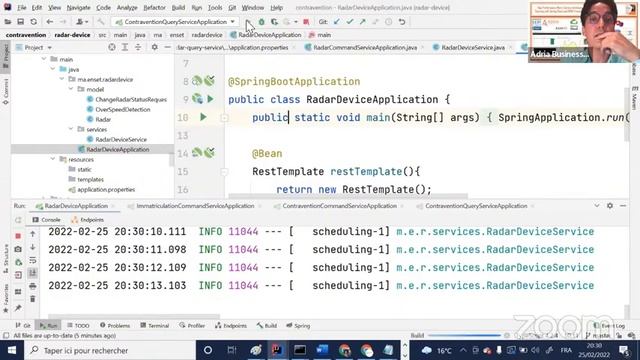Click the camera thread dump icon
The width and height of the screenshot is (640, 360).
18,249
